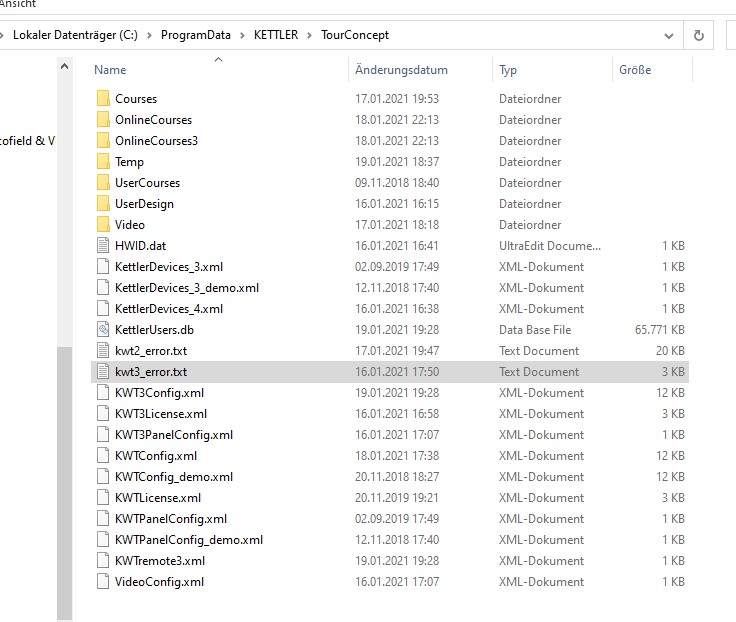Select the OnlineCourses folder icon
This screenshot has height=622, width=736.
pos(103,120)
